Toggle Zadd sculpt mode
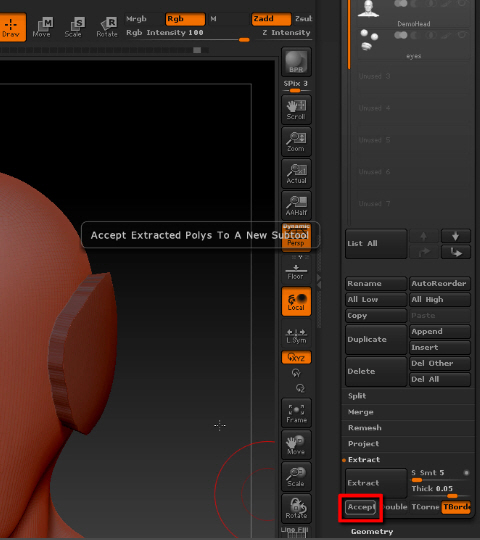This screenshot has height=540, width=480. point(271,19)
